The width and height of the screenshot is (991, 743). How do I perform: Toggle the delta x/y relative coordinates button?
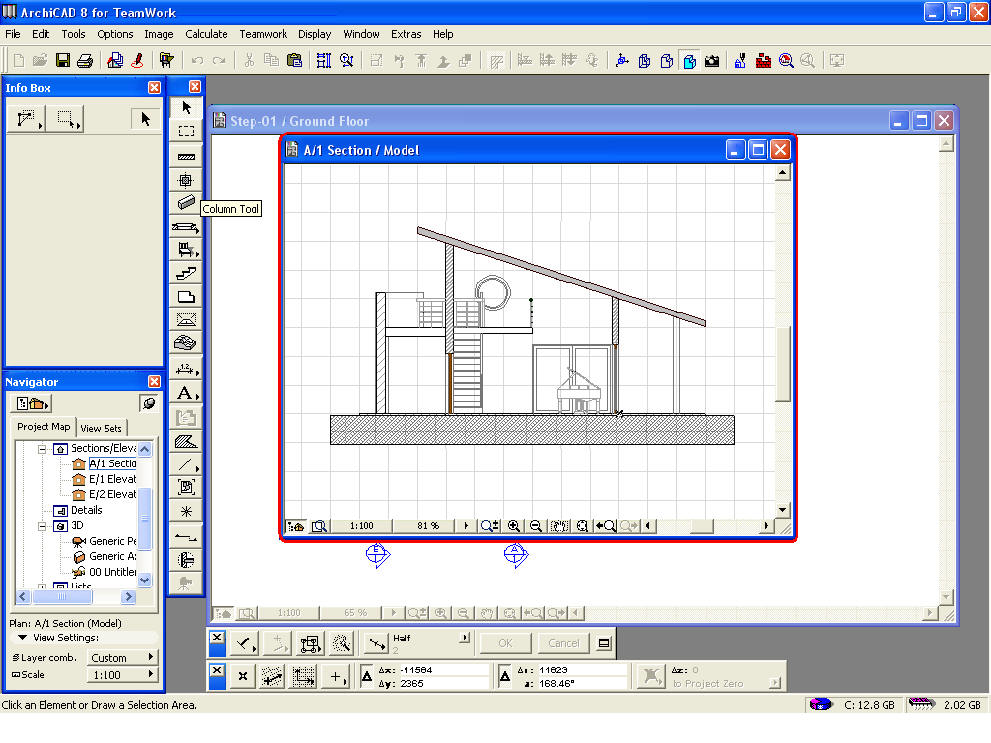[x=367, y=677]
